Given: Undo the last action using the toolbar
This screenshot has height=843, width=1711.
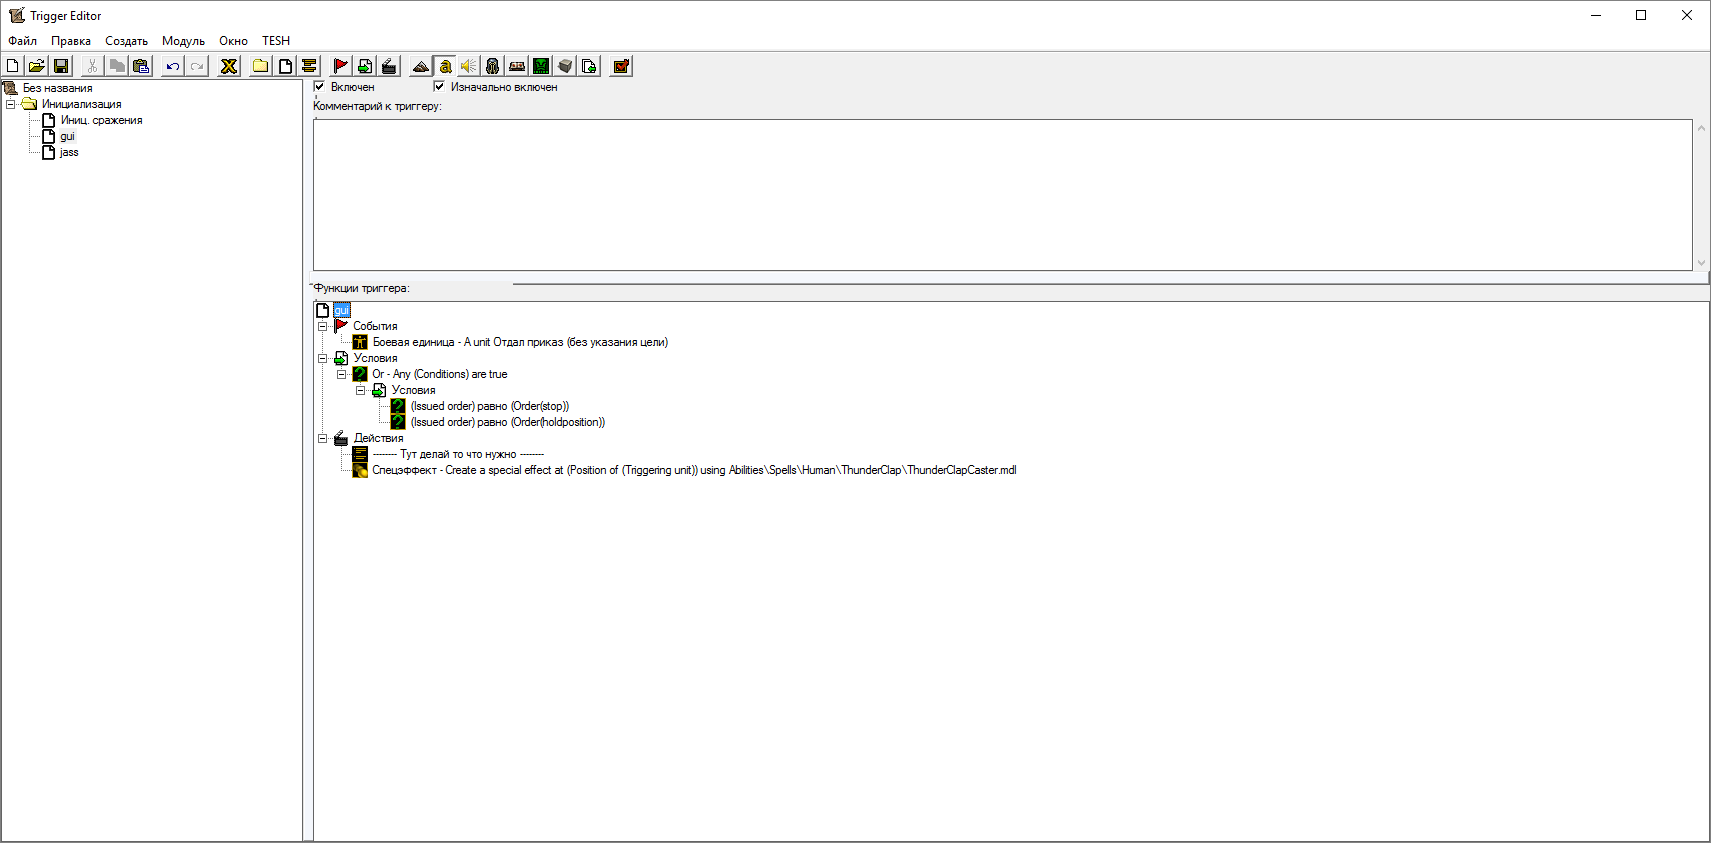Looking at the screenshot, I should point(173,66).
